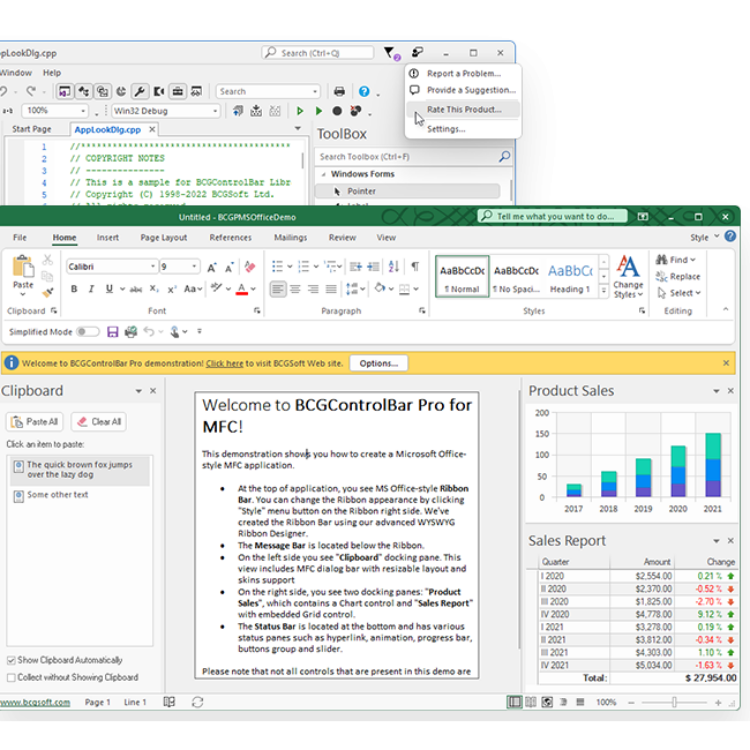Enable Collect without Showing Clipboard
The image size is (750, 750).
[11, 677]
